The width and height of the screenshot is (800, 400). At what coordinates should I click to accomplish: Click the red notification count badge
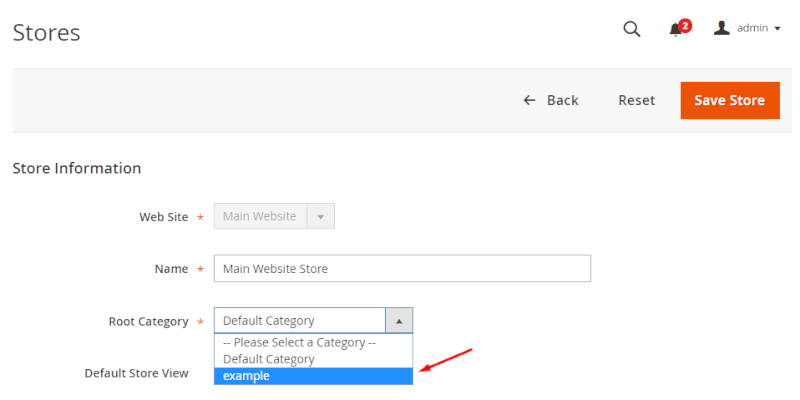pos(685,25)
